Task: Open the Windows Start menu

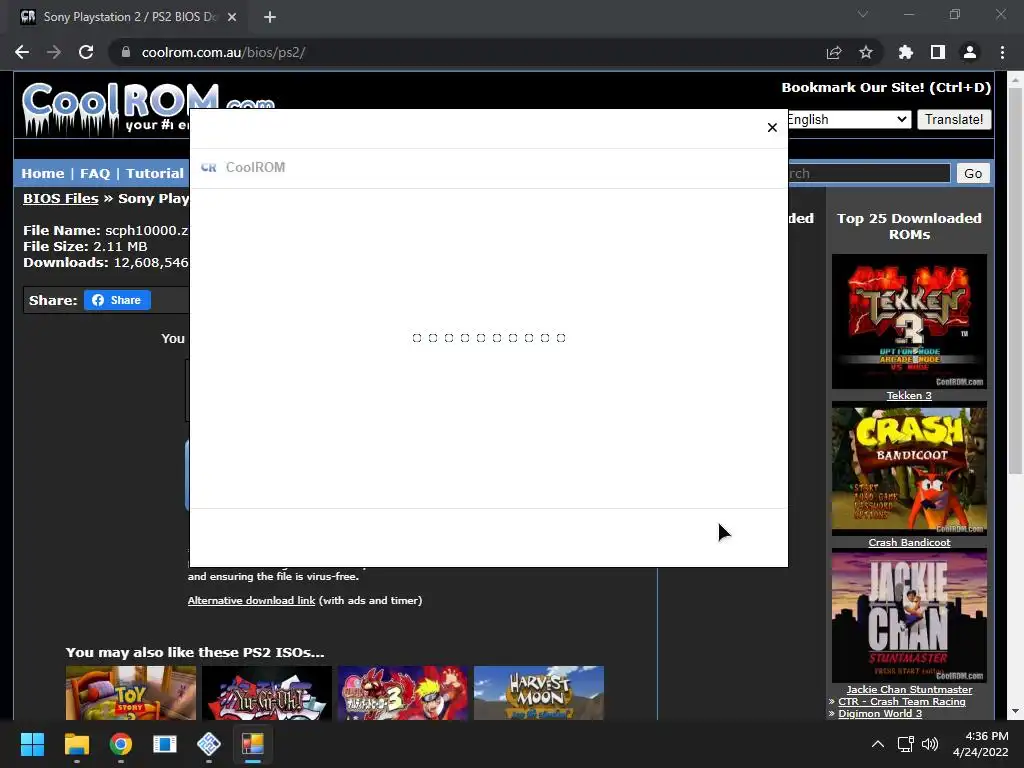Action: (32, 744)
